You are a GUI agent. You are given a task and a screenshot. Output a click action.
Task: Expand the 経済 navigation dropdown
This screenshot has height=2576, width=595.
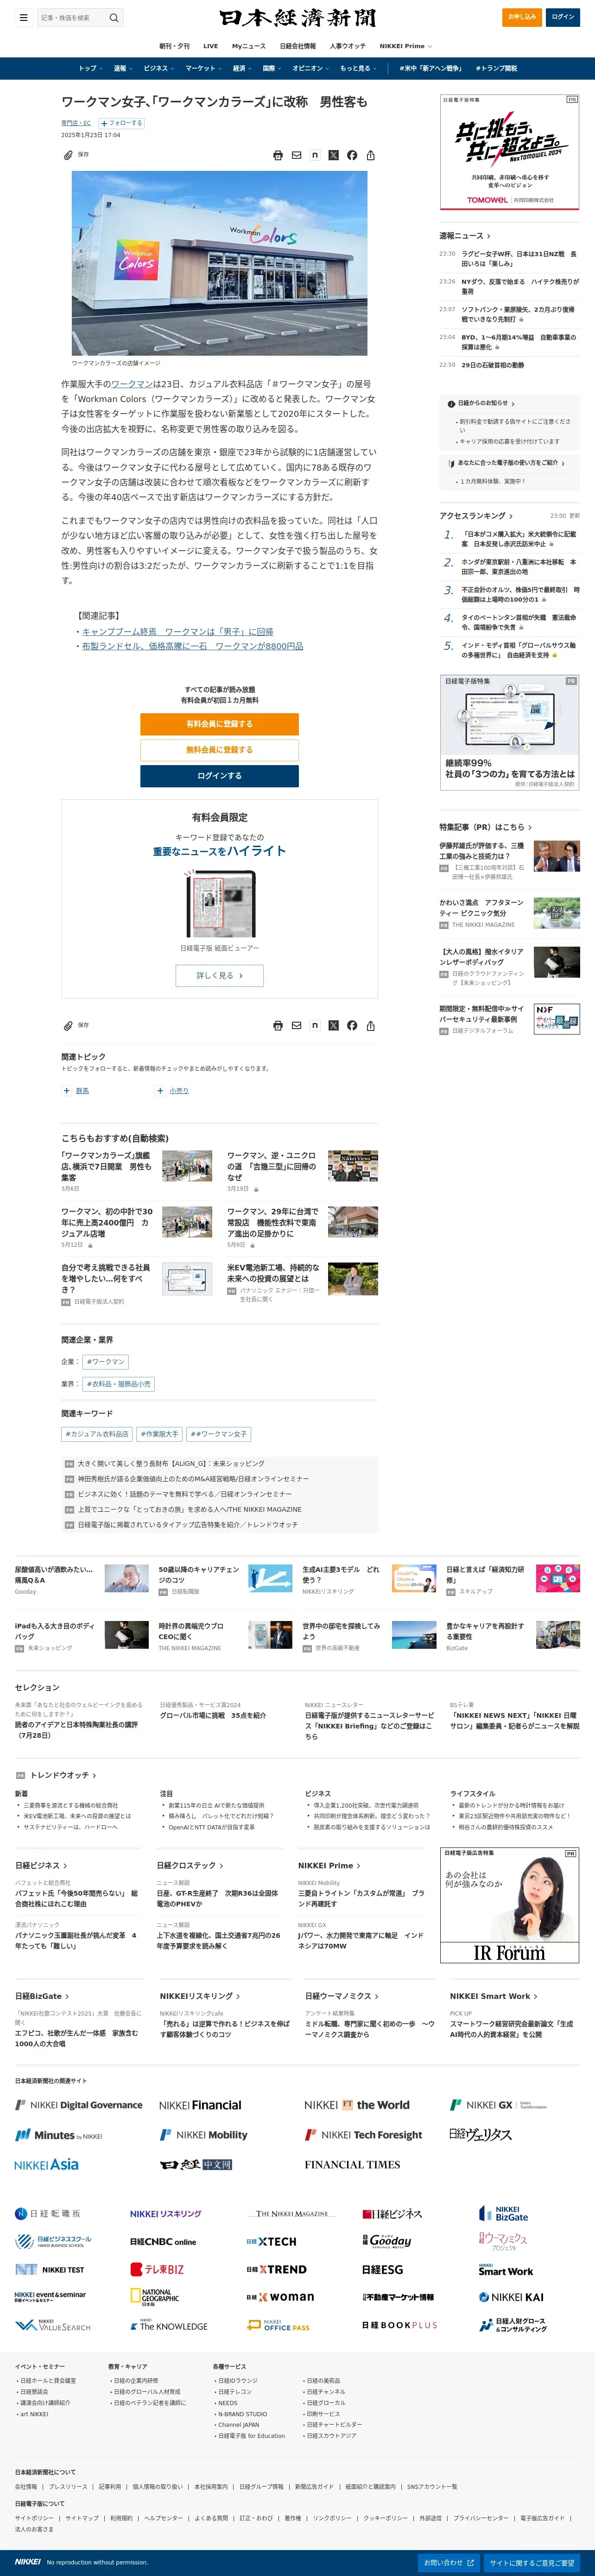(242, 68)
